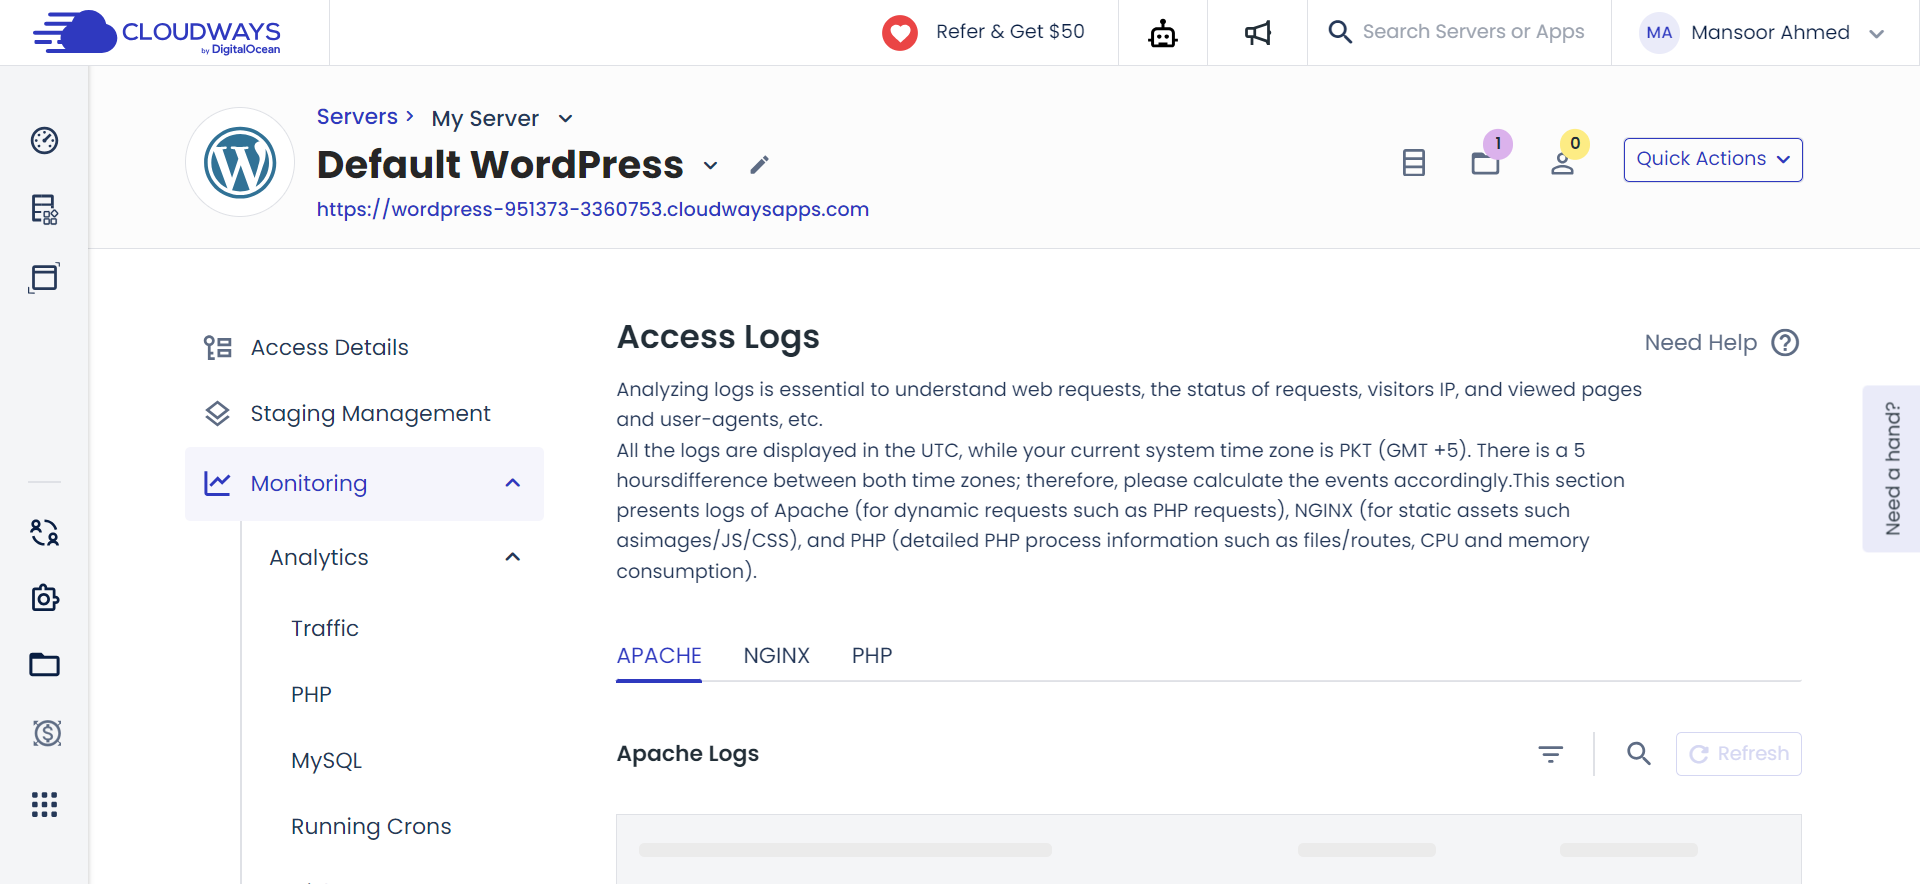1920x884 pixels.
Task: Click the My Server breadcrumb text
Action: point(485,119)
